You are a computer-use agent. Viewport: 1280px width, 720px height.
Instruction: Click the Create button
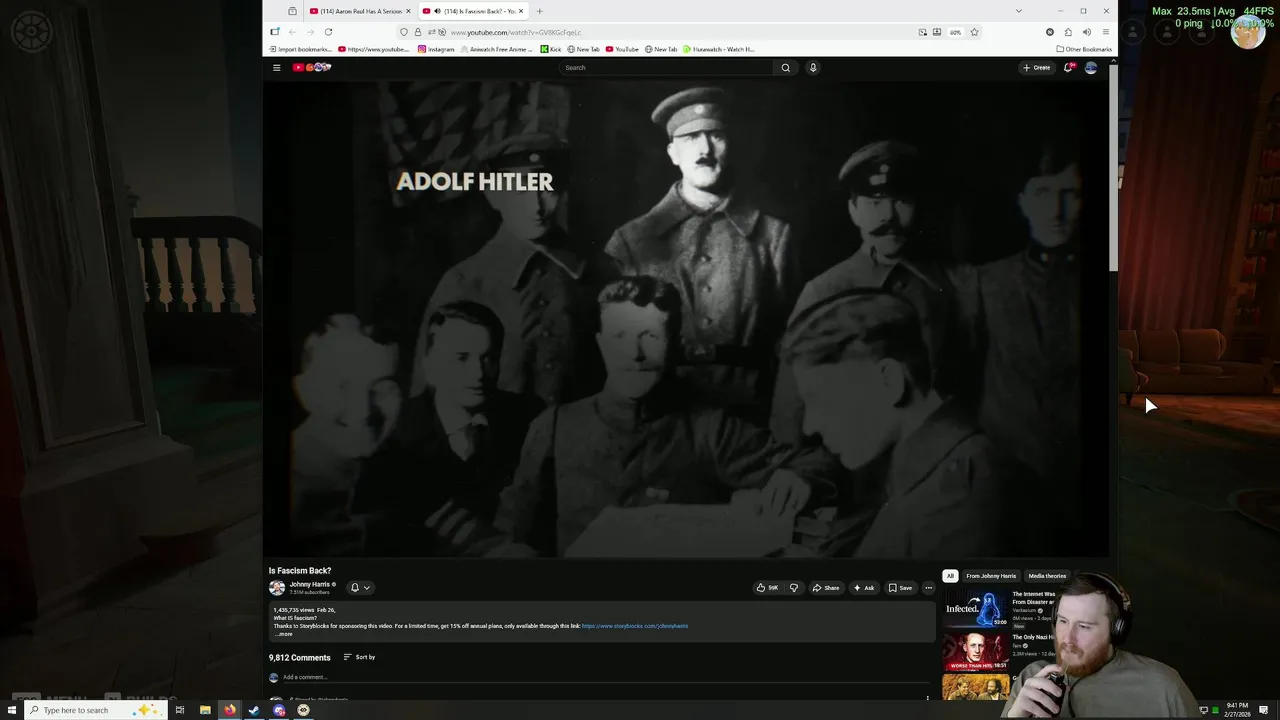(x=1036, y=68)
